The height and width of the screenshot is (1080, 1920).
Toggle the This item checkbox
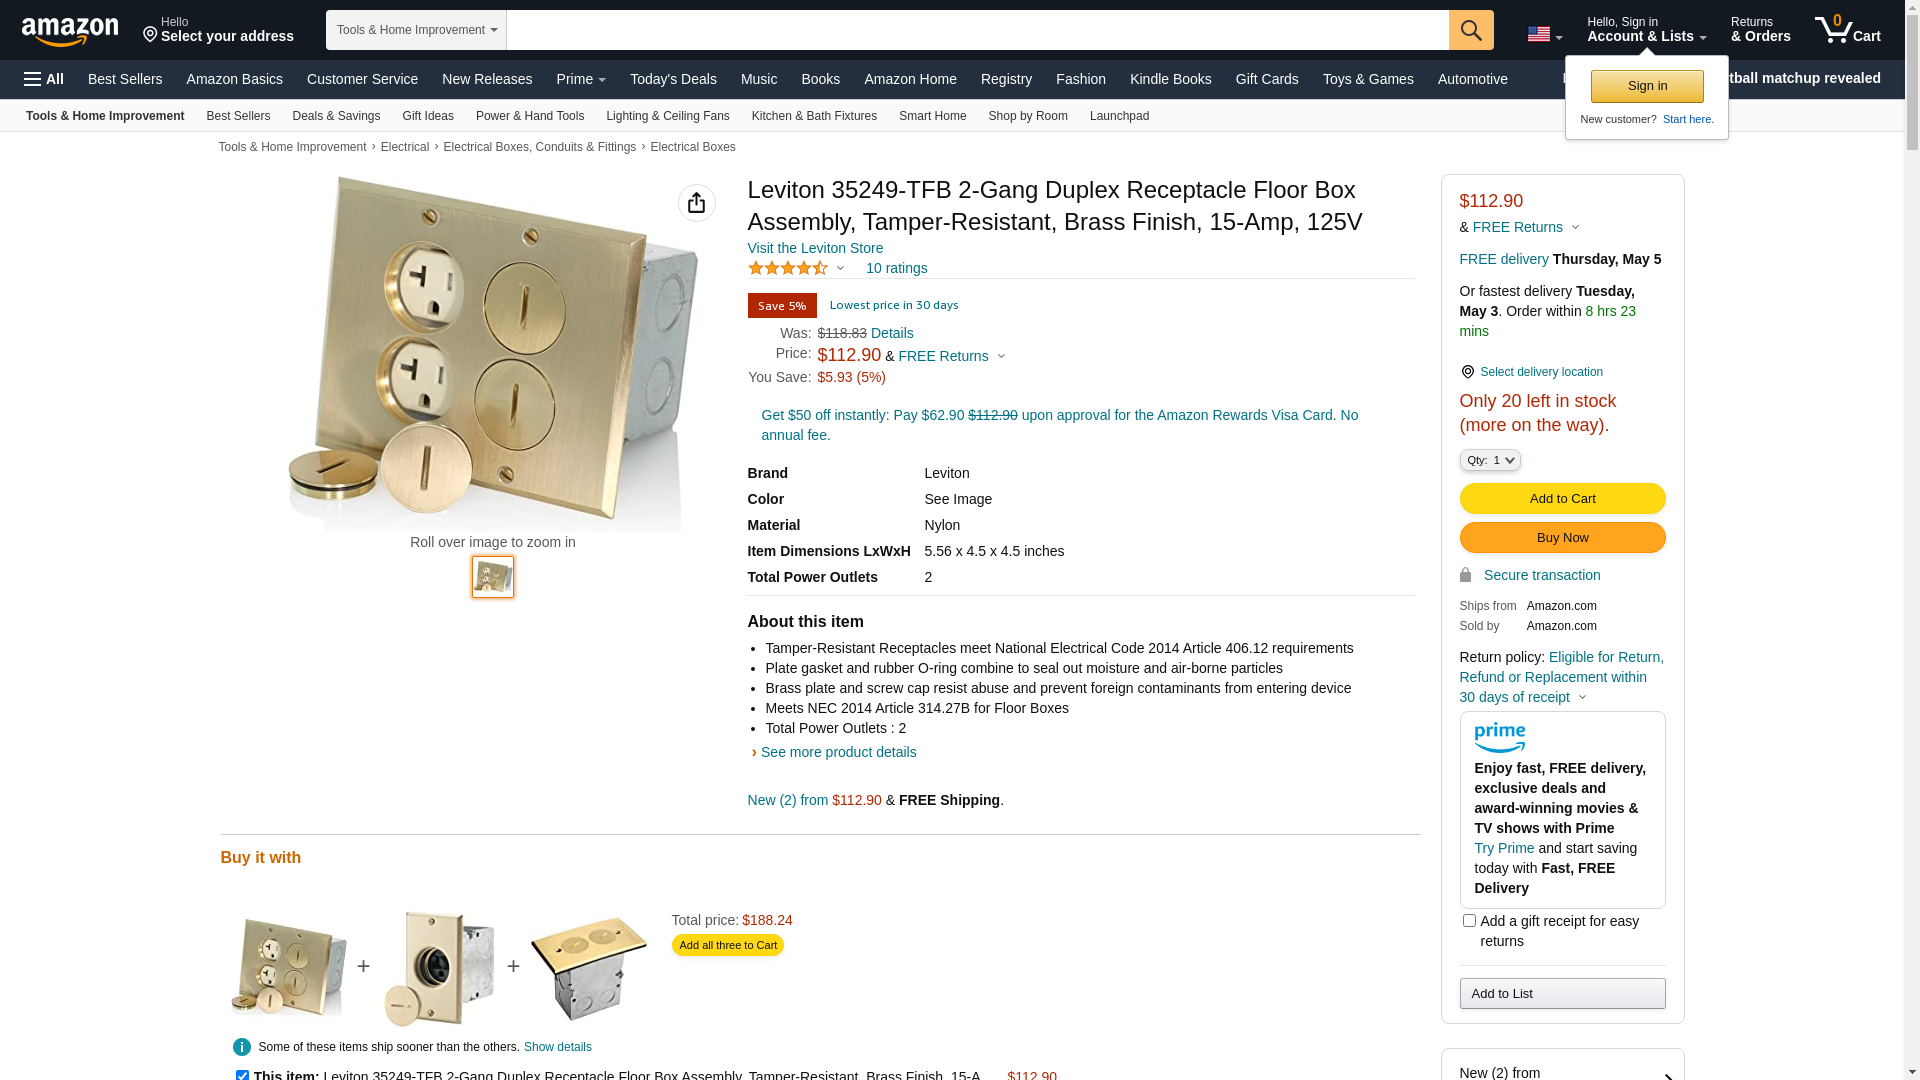pyautogui.click(x=242, y=1075)
